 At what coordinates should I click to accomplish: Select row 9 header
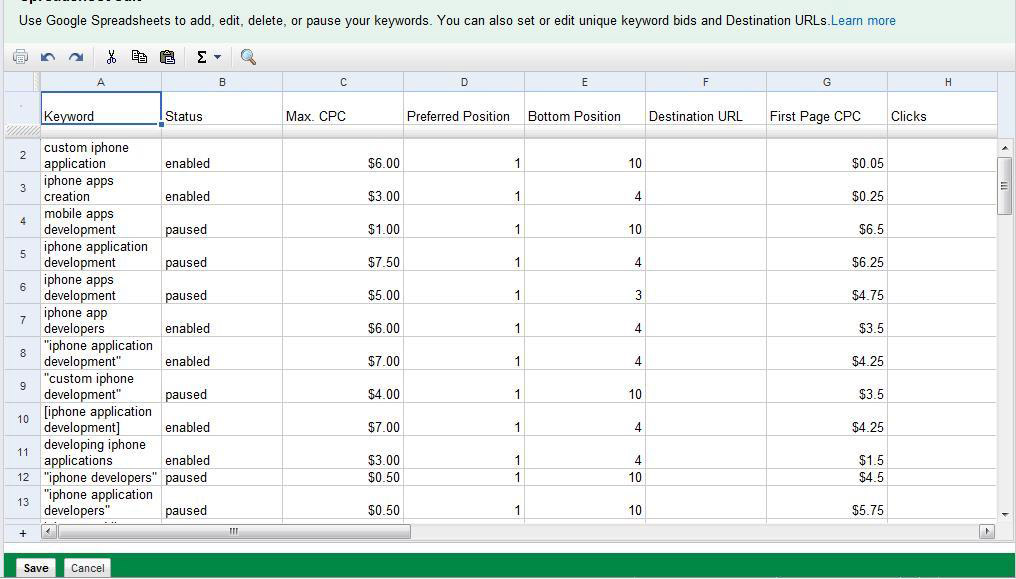coord(23,387)
